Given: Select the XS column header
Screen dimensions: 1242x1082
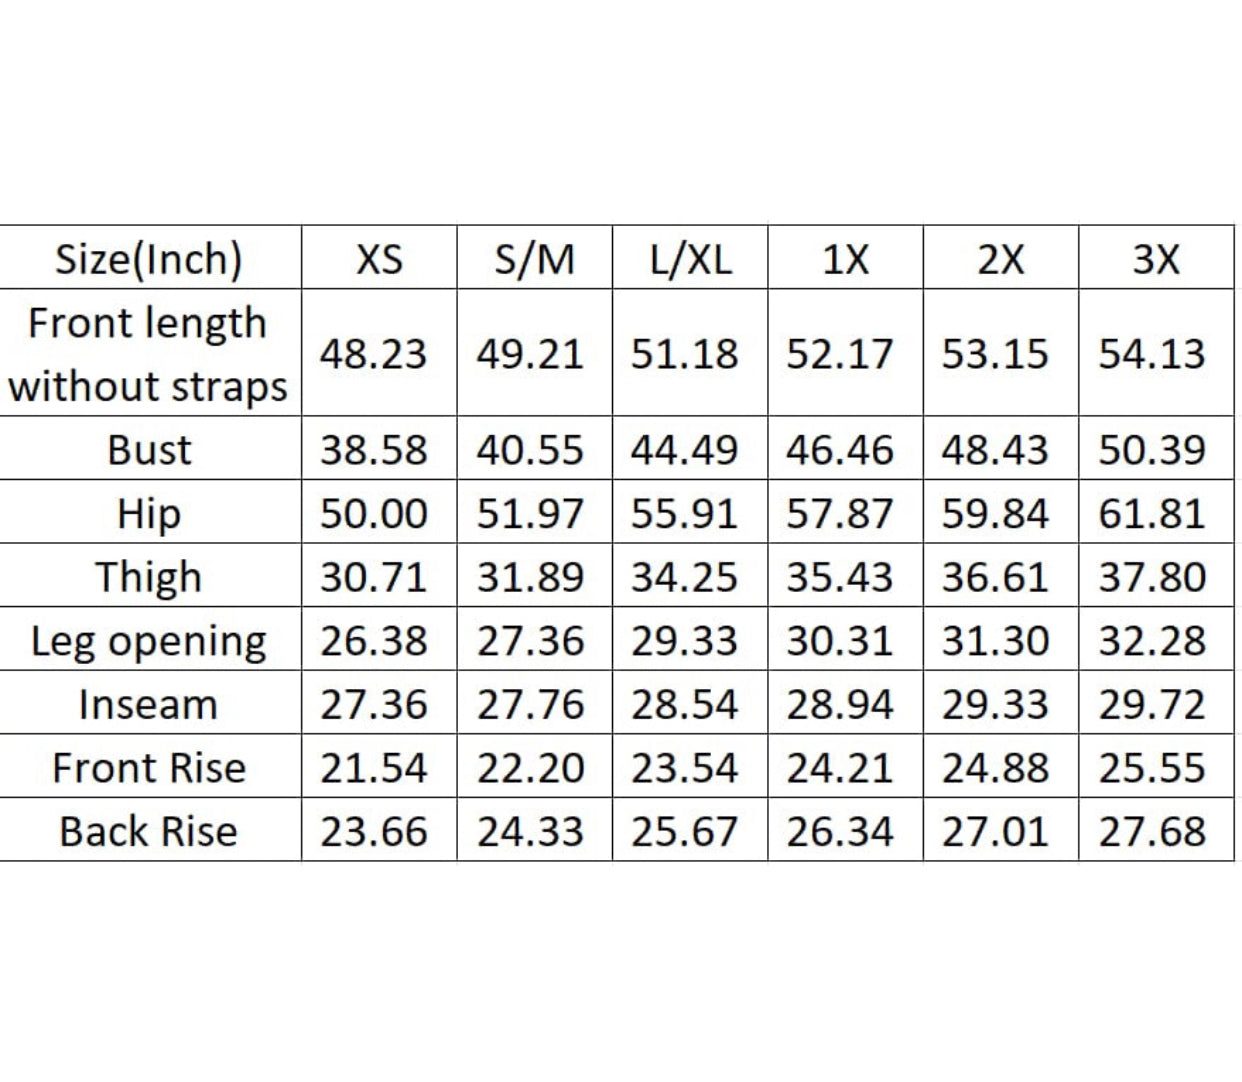Looking at the screenshot, I should [x=379, y=259].
